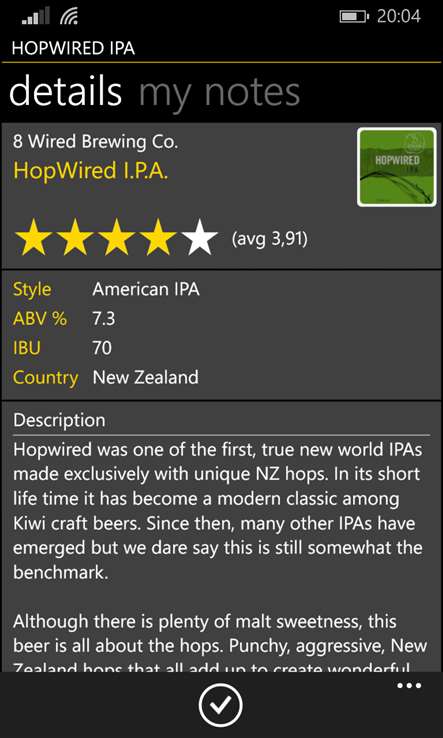Check the battery status icon
This screenshot has width=443, height=738.
354,17
